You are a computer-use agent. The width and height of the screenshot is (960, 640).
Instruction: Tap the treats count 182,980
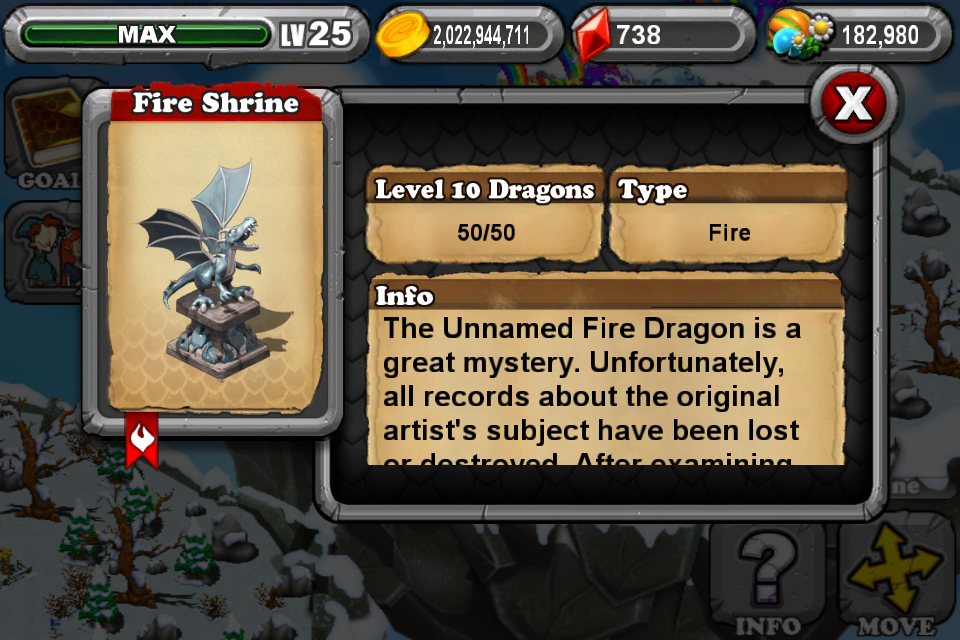coord(880,36)
